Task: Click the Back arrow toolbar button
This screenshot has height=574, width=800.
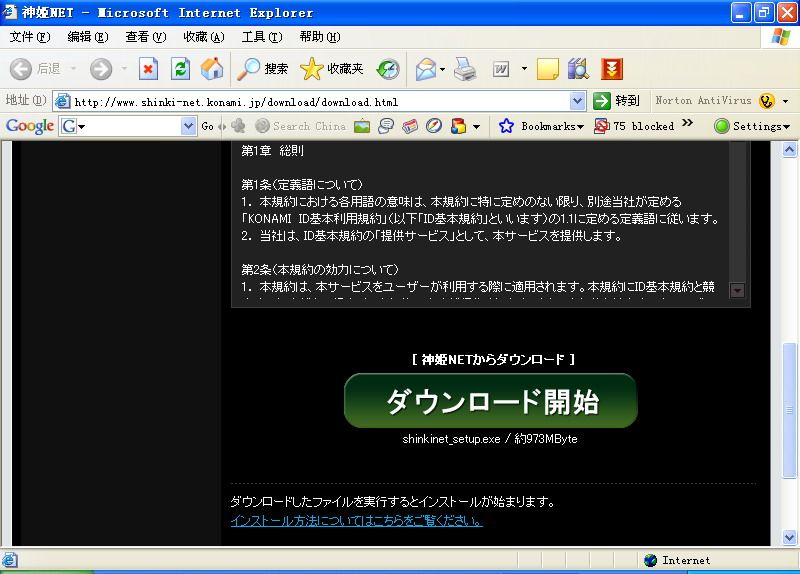Action: (21, 69)
